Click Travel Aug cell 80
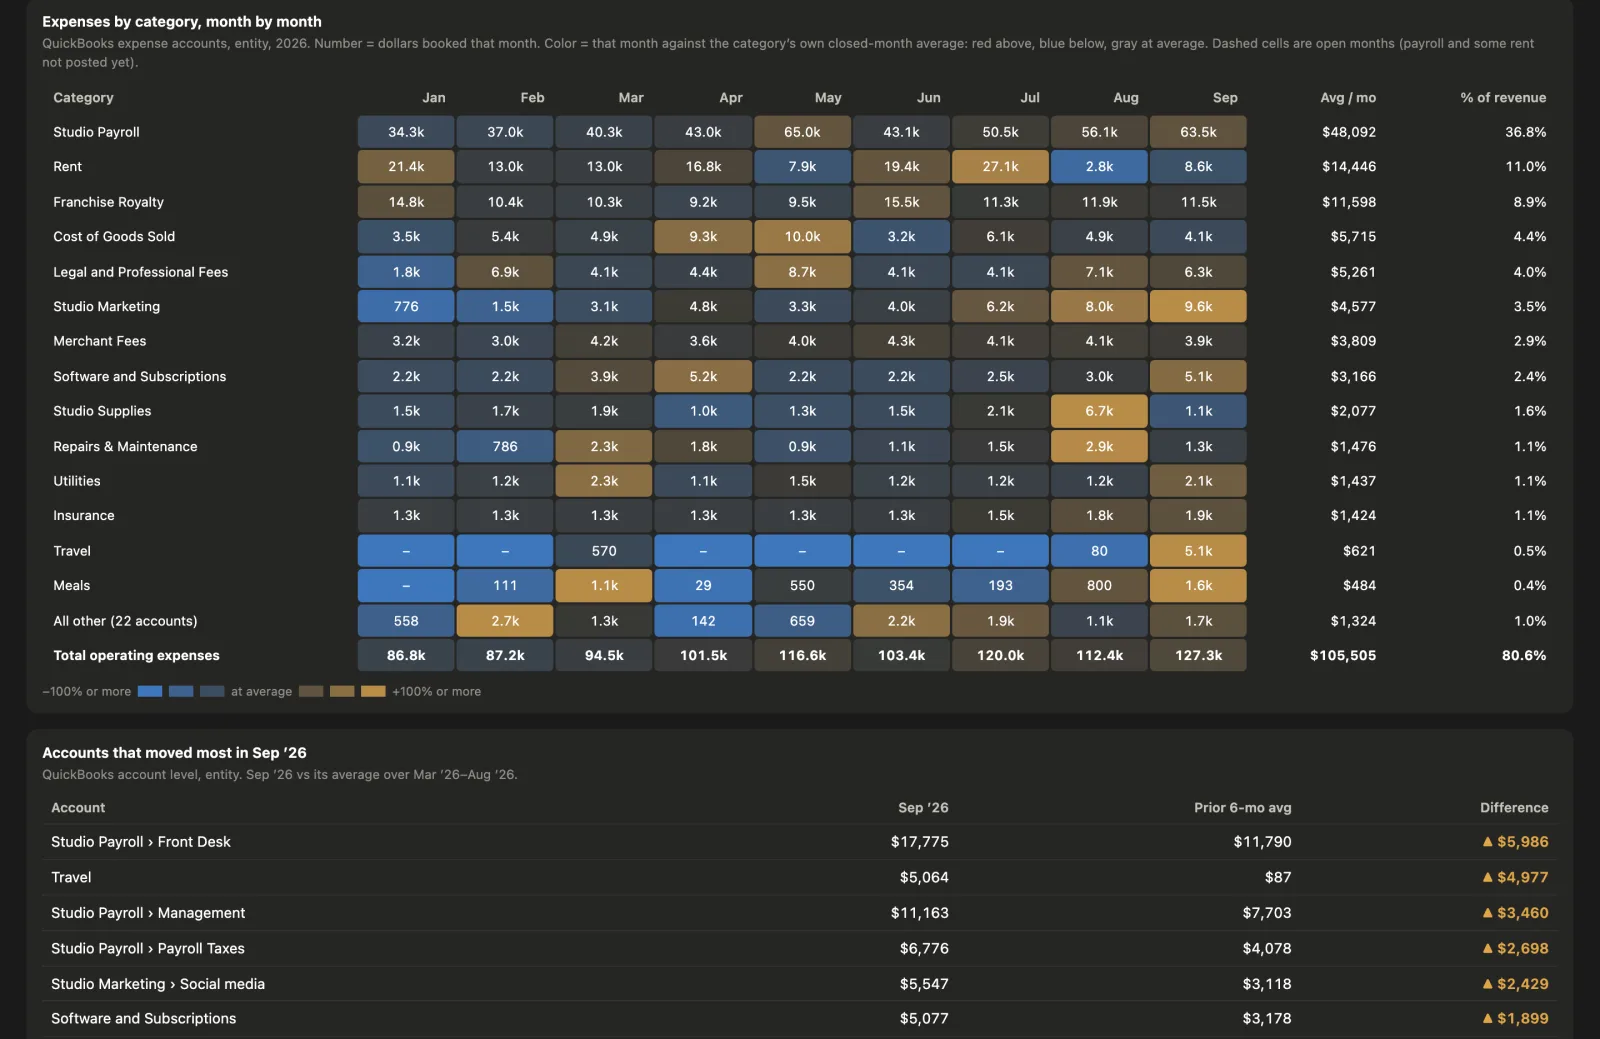1600x1039 pixels. coord(1099,551)
